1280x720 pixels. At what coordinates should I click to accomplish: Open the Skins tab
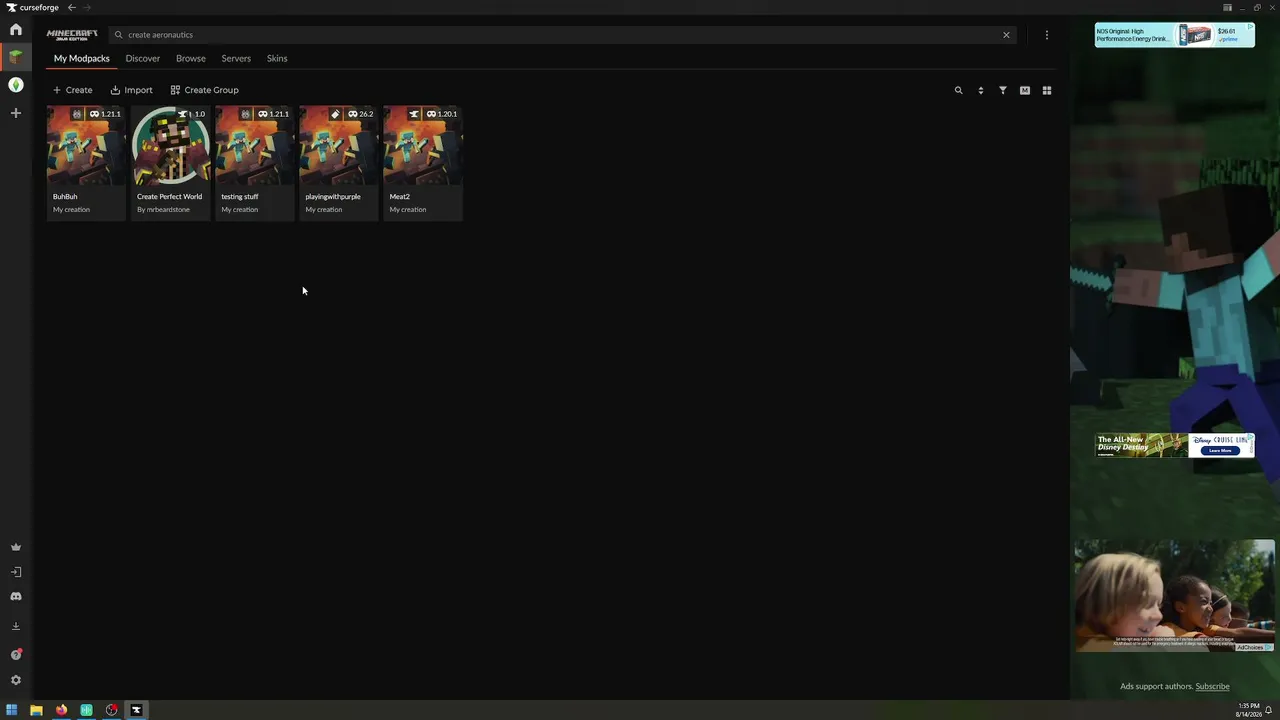click(277, 58)
